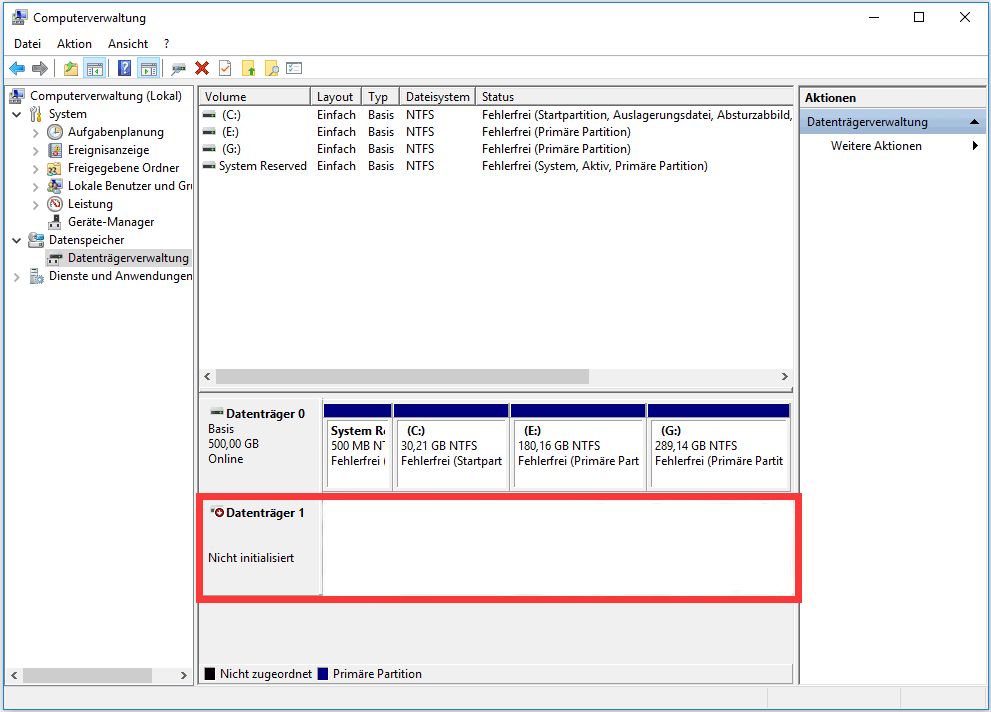Image resolution: width=991 pixels, height=712 pixels.
Task: Click the blue Back arrow in toolbar
Action: pyautogui.click(x=17, y=68)
